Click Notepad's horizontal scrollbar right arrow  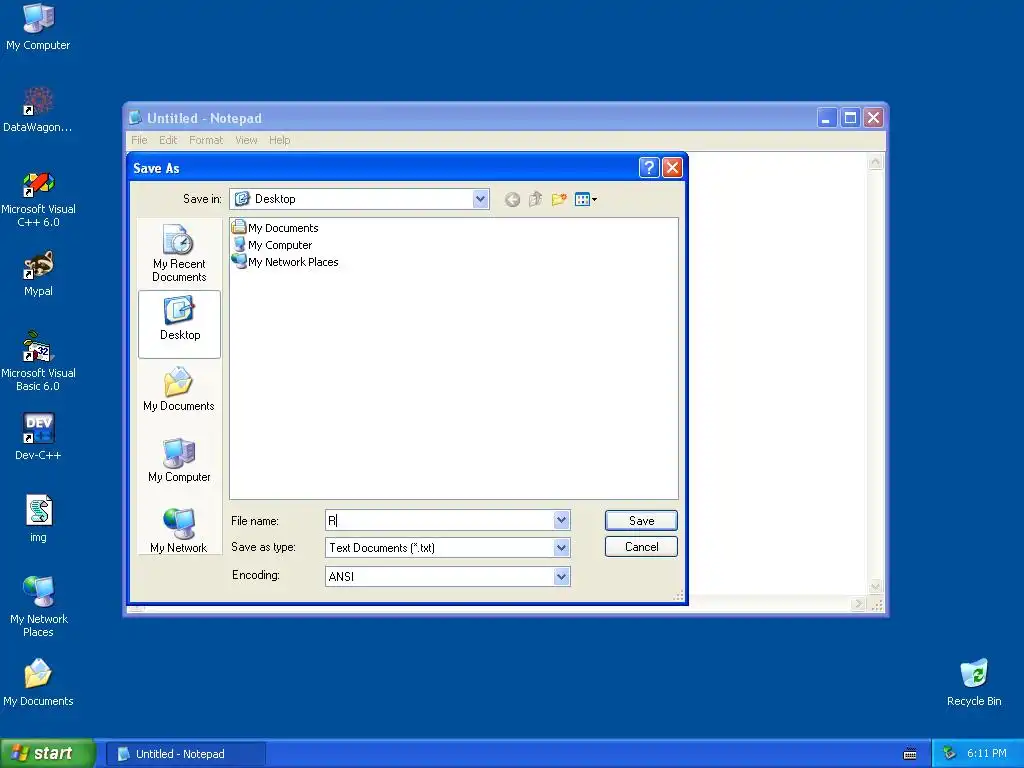[859, 604]
